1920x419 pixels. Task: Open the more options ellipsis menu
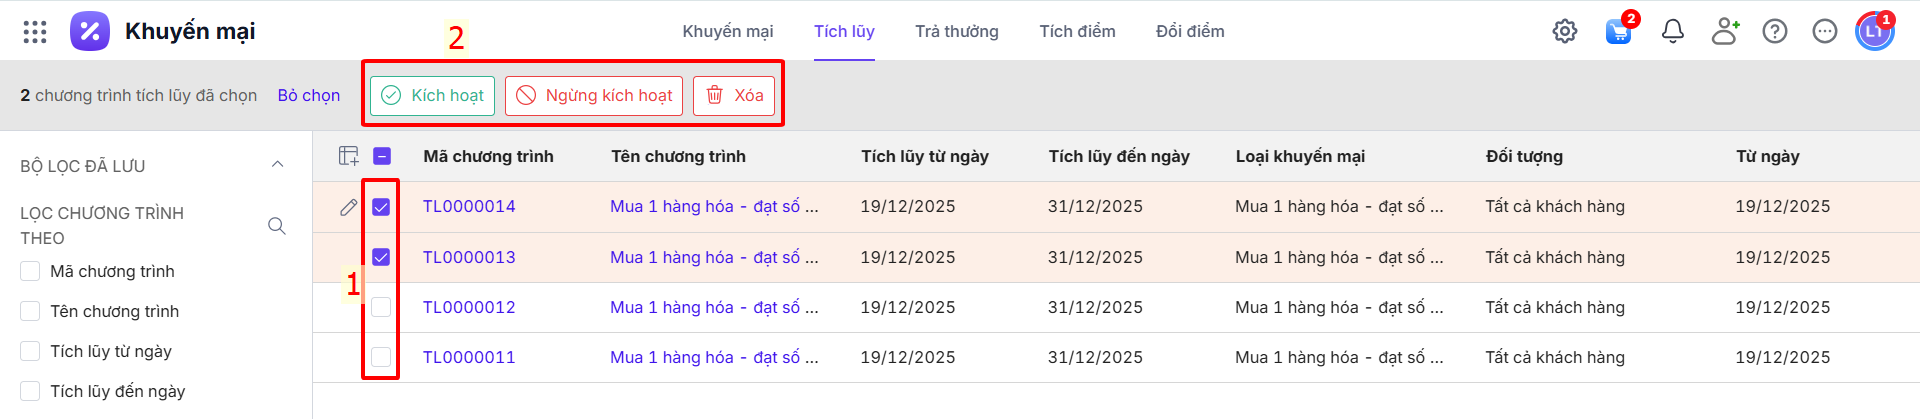pyautogui.click(x=1825, y=32)
